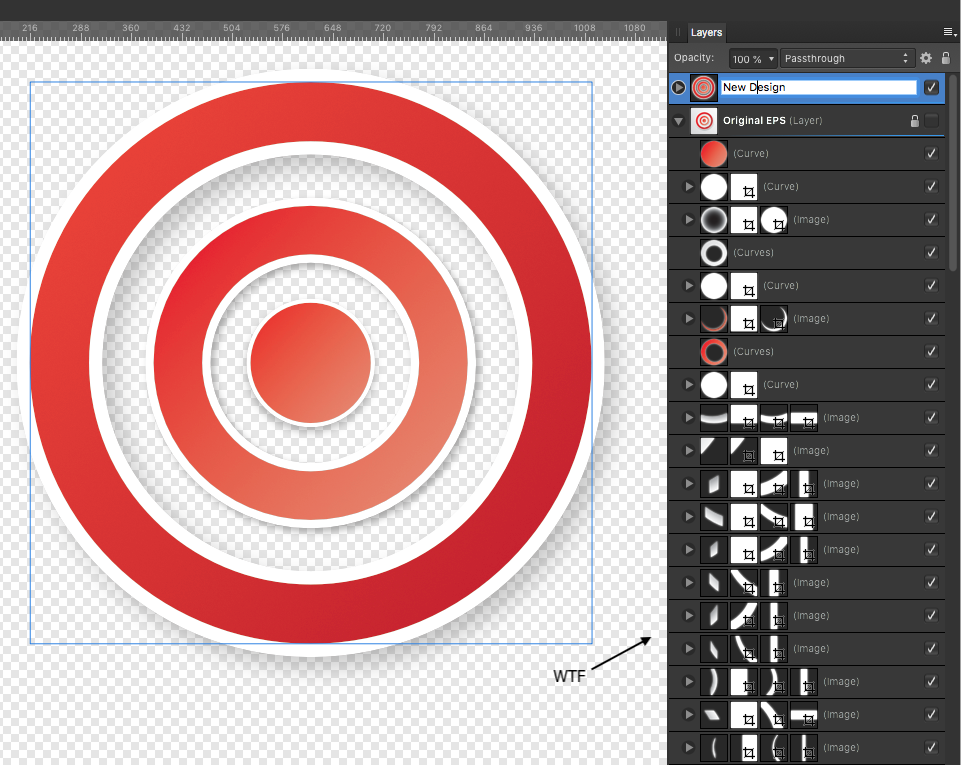
Task: Collapse the Original EPS layer
Action: point(678,121)
